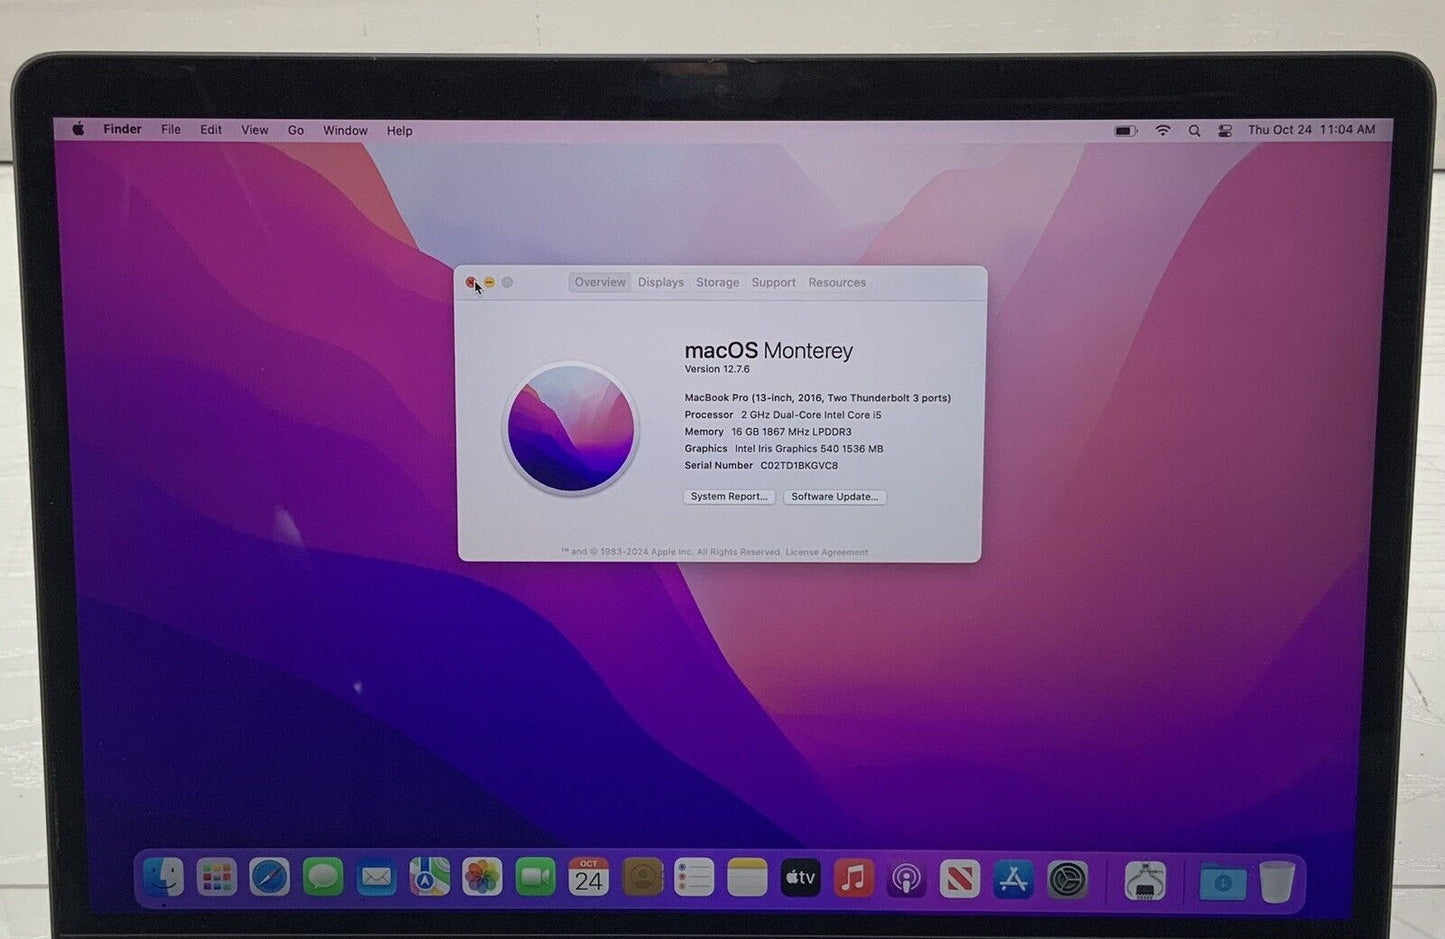The width and height of the screenshot is (1445, 939).
Task: Open Calendar showing Oct 24
Action: click(588, 878)
